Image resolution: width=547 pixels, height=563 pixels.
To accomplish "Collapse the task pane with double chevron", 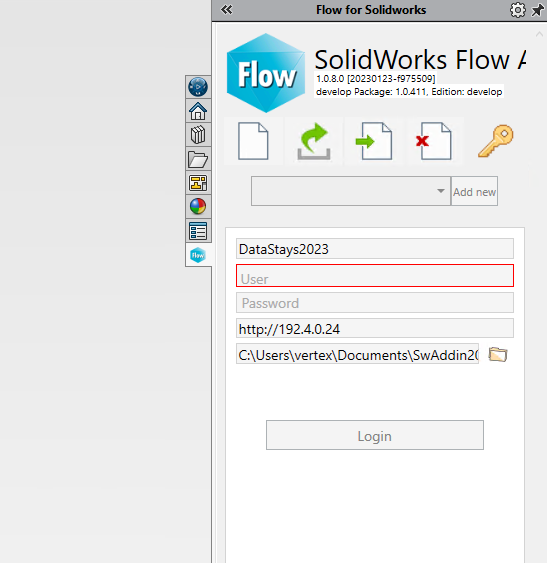I will point(227,10).
